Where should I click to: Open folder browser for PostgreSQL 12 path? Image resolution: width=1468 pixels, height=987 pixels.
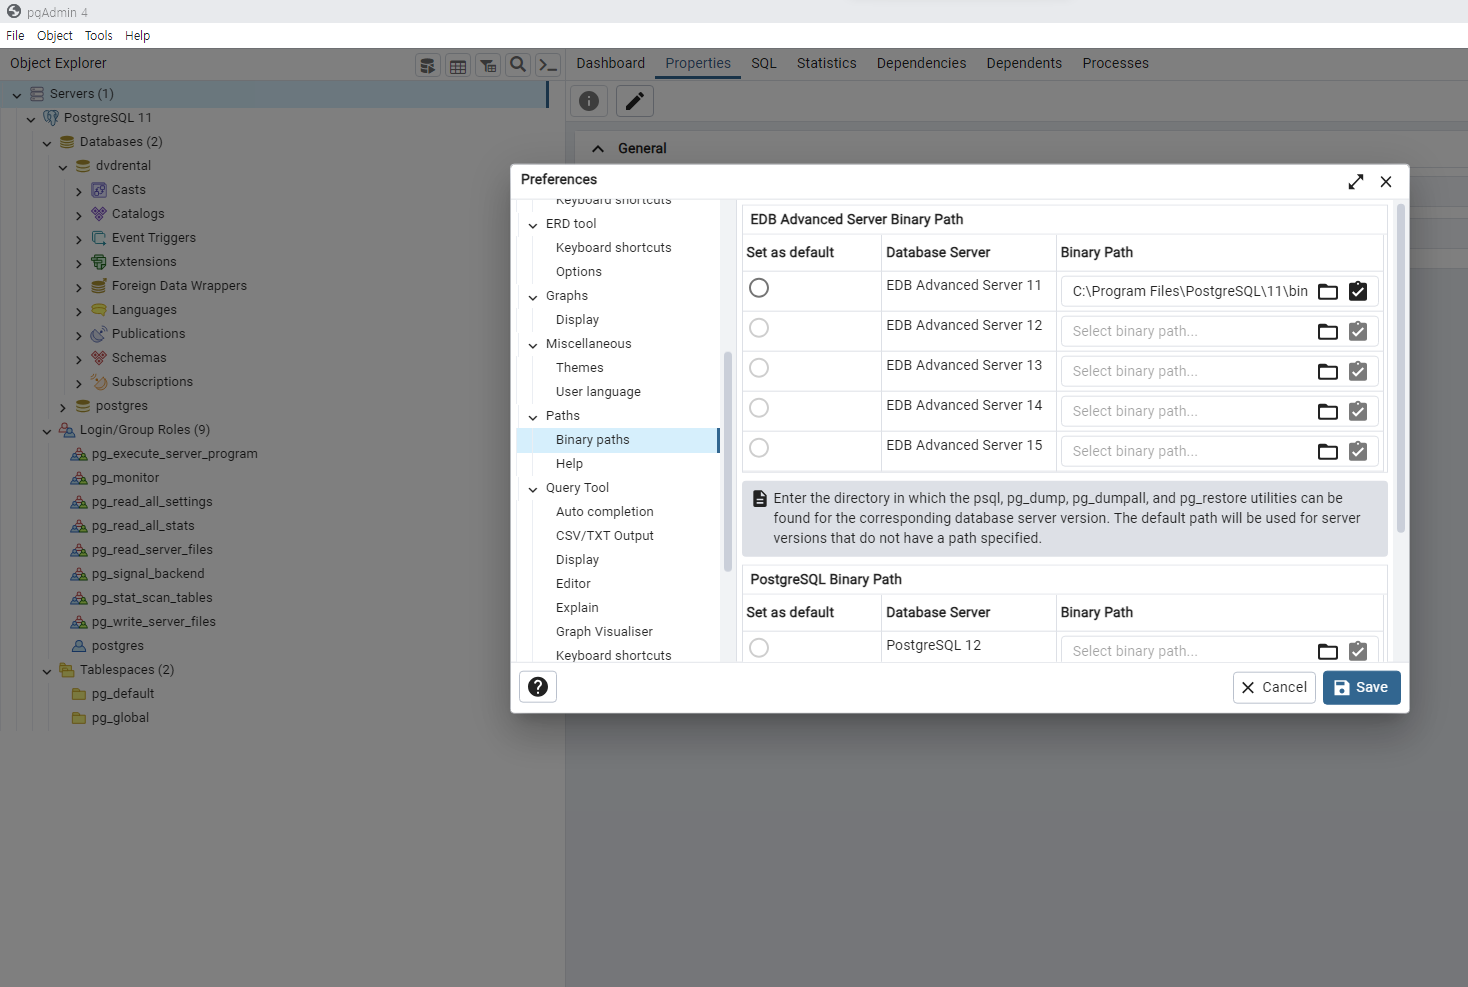tap(1328, 652)
